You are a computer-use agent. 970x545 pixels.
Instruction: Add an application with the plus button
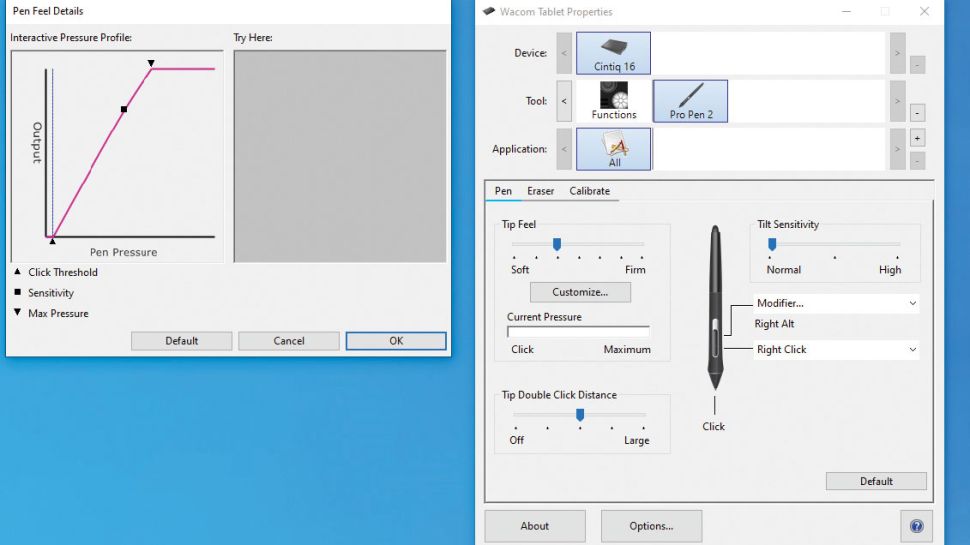(x=917, y=138)
